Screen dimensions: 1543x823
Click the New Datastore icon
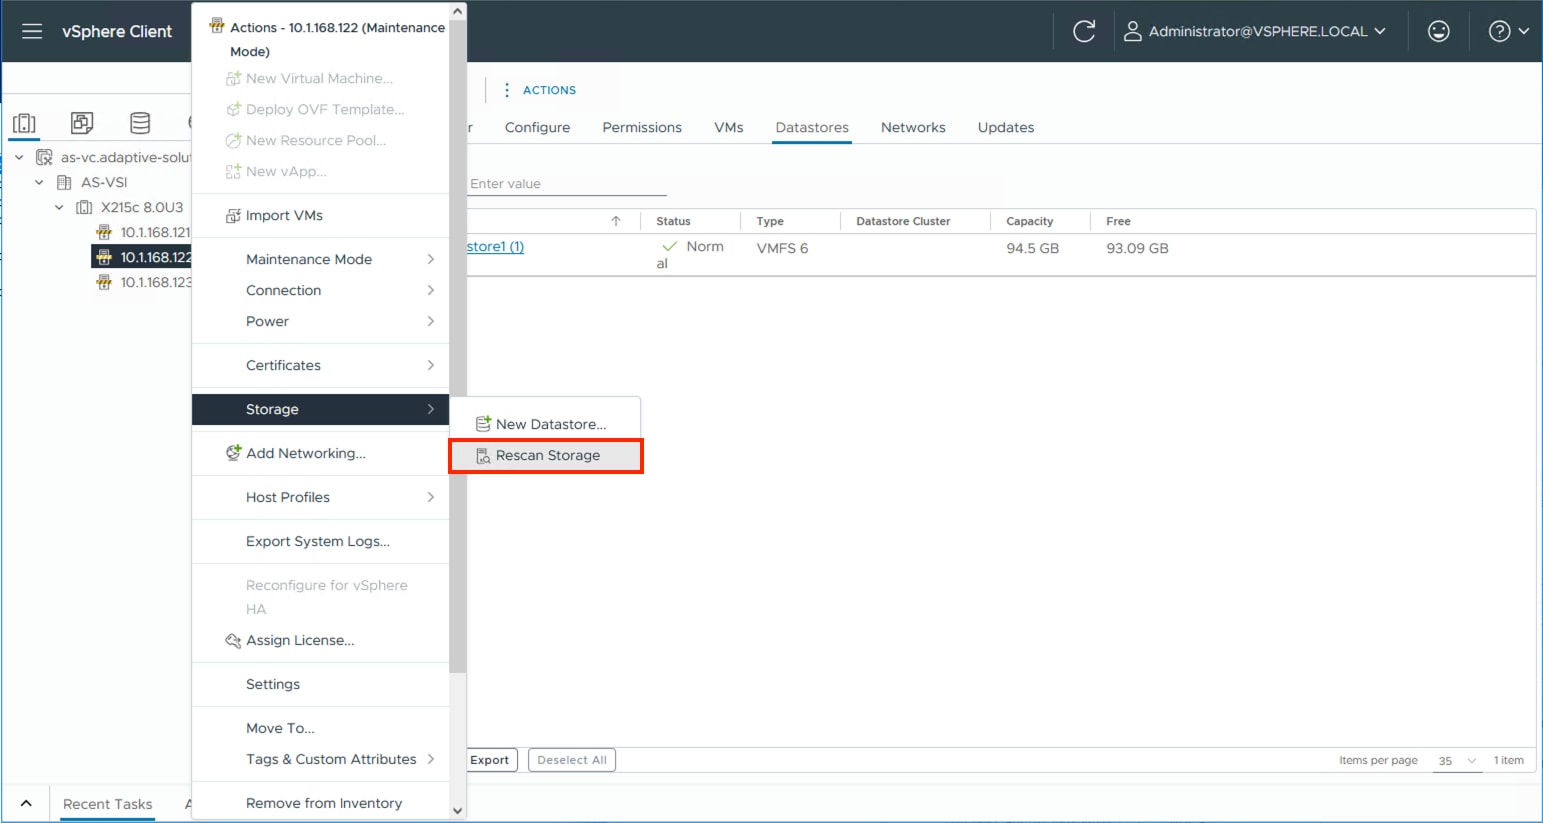[x=483, y=424]
